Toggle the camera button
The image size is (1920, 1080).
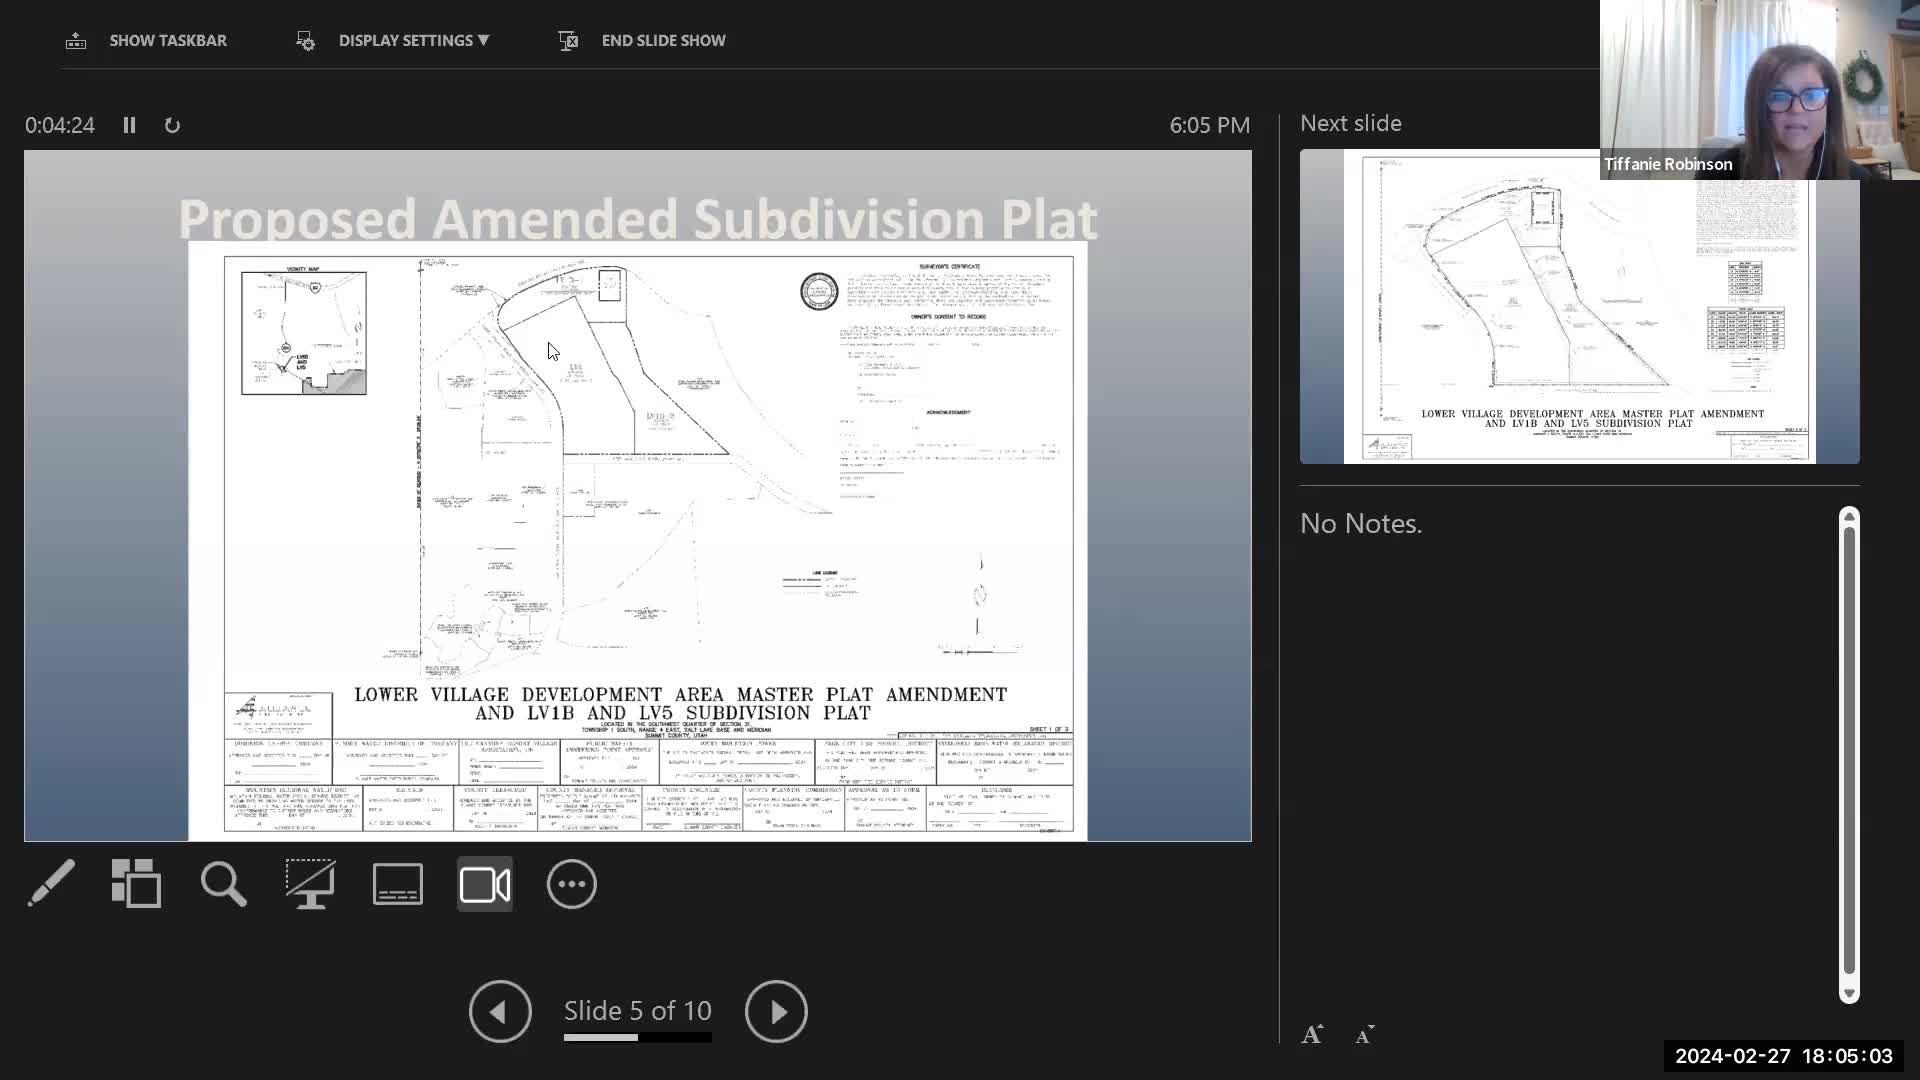485,884
